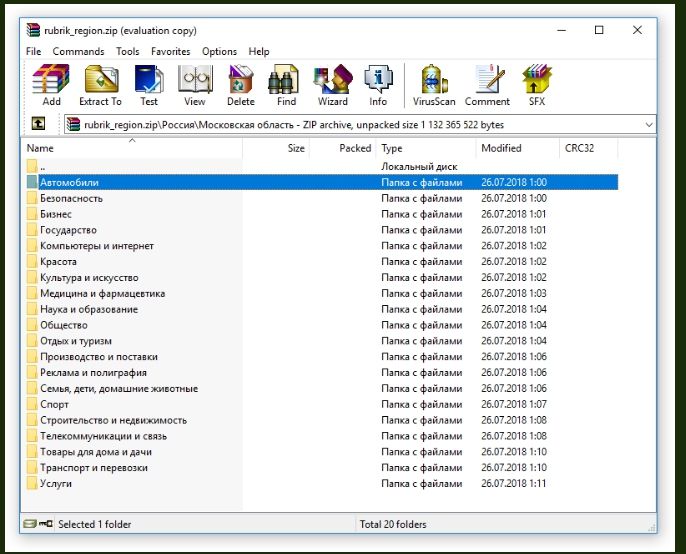Open the Favorites menu

171,52
